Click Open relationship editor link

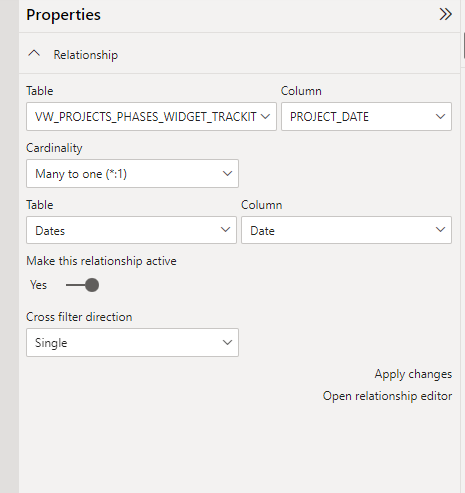(387, 396)
